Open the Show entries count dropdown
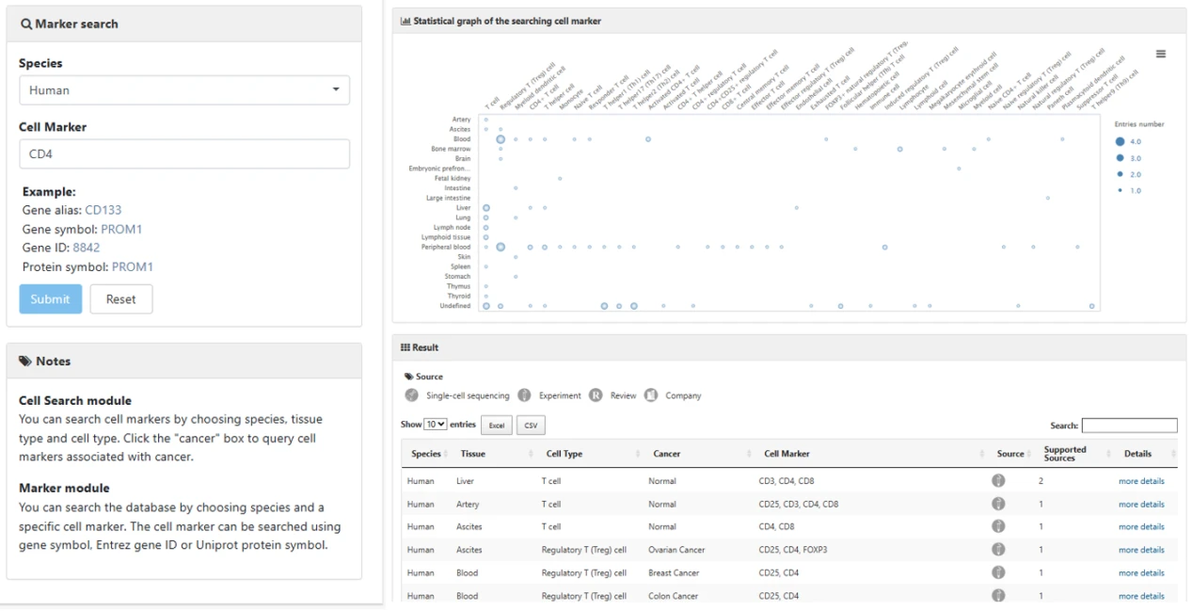 435,425
